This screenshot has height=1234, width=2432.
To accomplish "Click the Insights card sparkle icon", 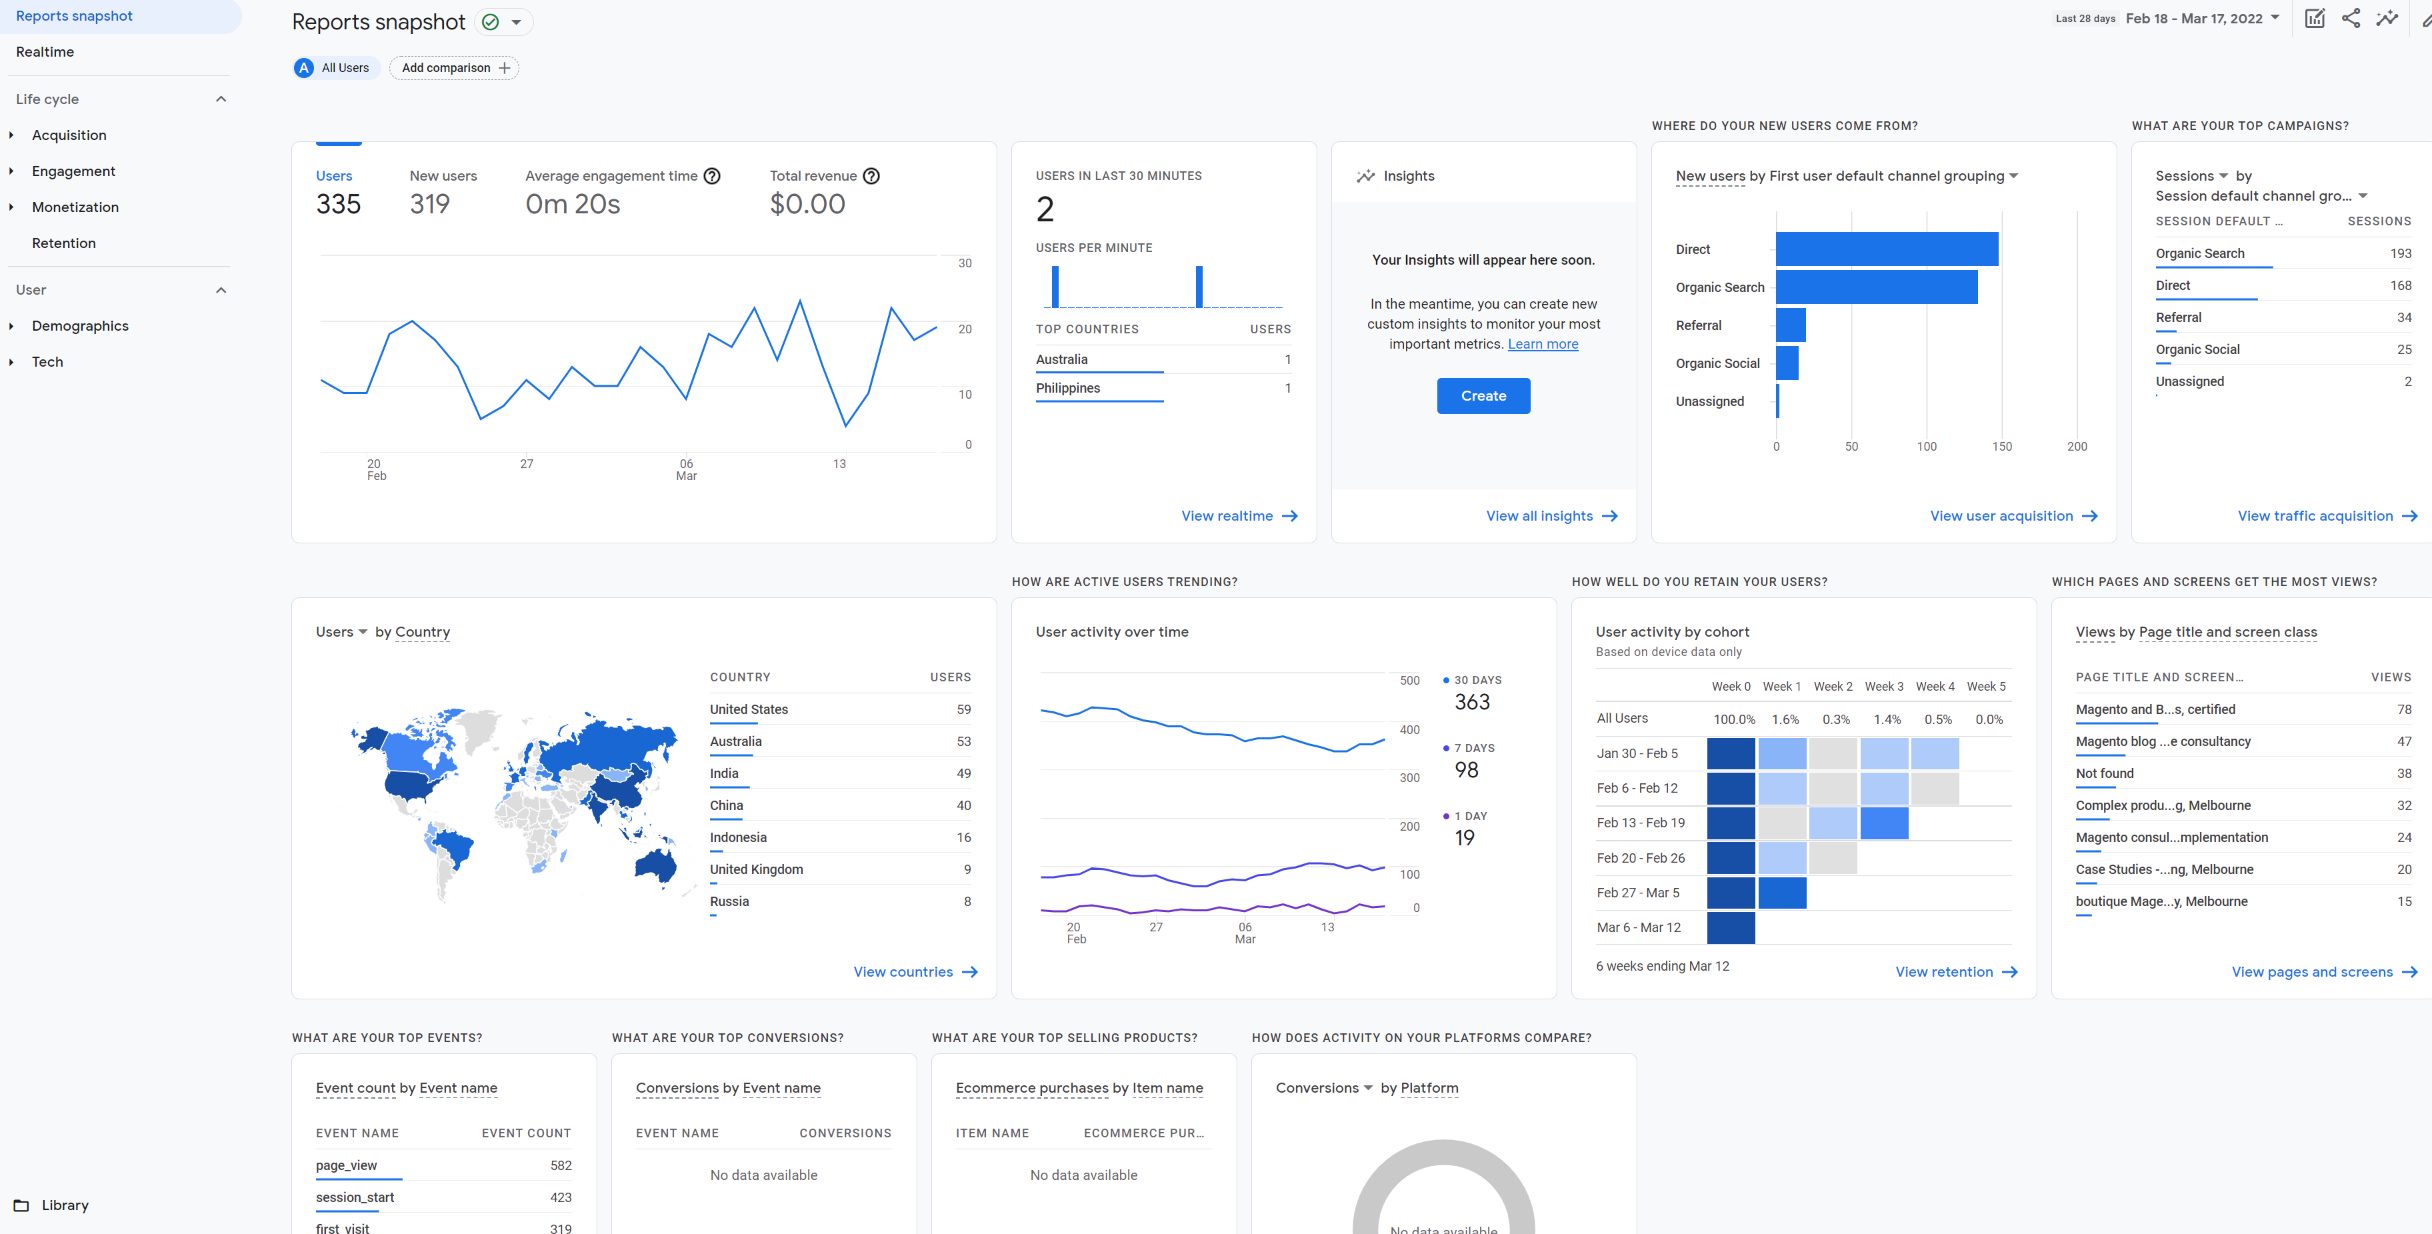I will [x=1365, y=176].
